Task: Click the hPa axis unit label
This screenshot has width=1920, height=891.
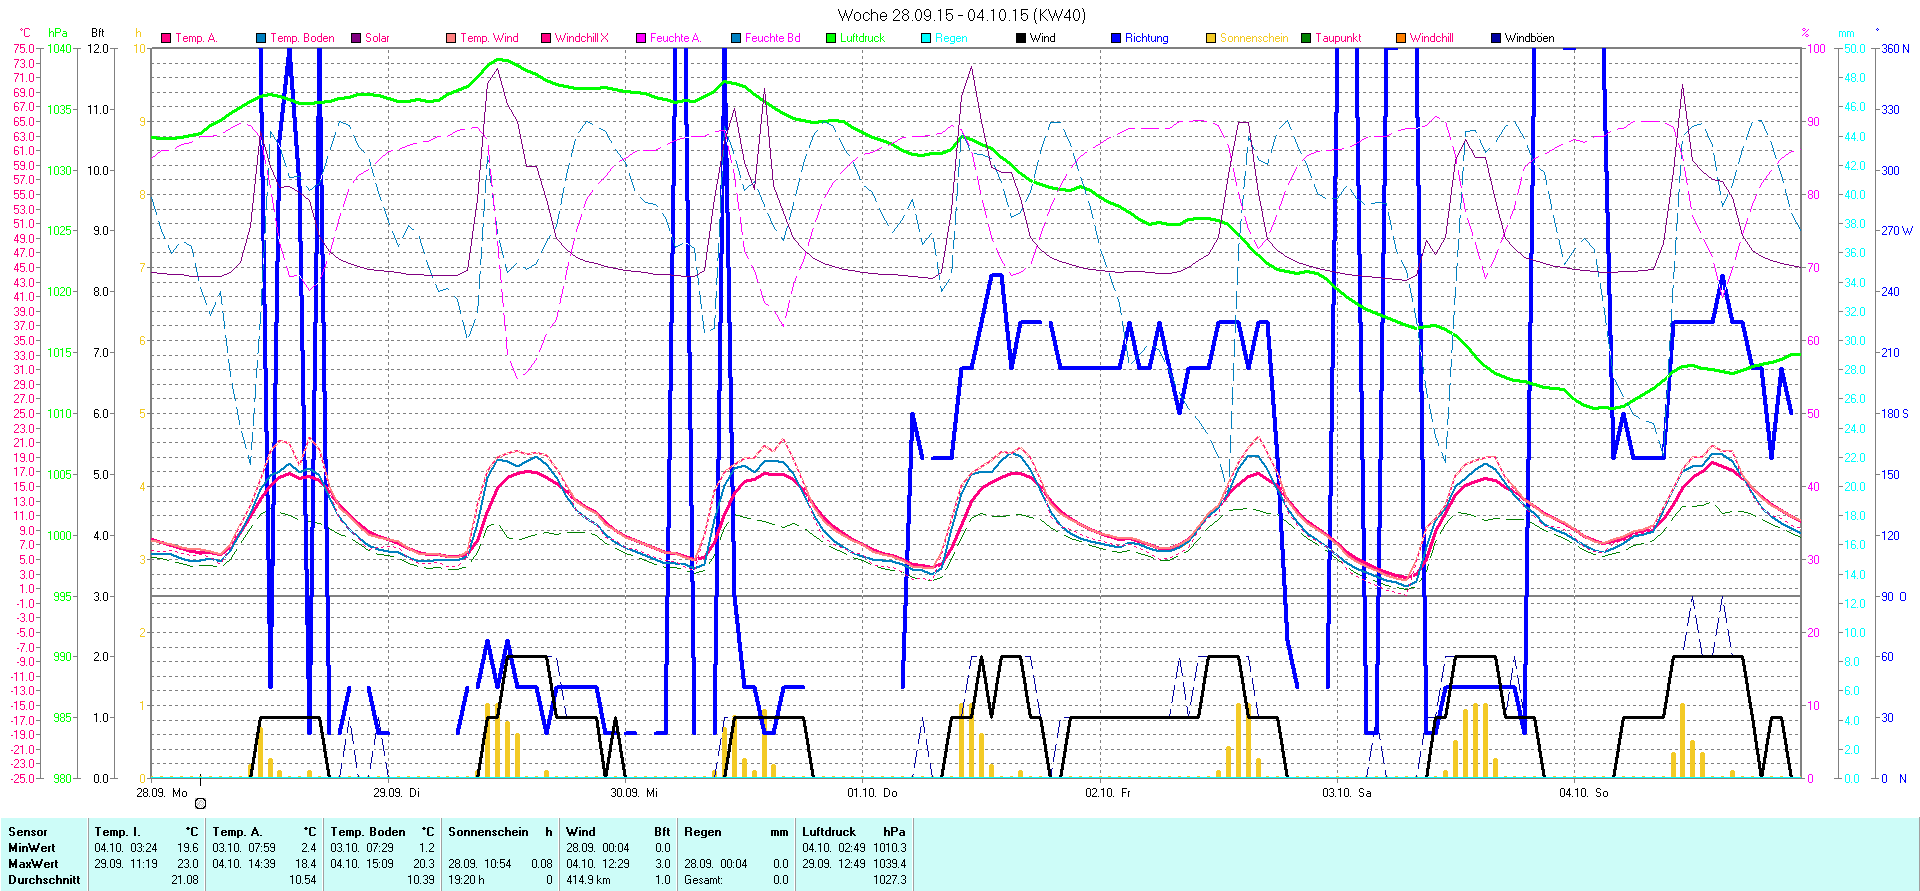Action: [58, 33]
